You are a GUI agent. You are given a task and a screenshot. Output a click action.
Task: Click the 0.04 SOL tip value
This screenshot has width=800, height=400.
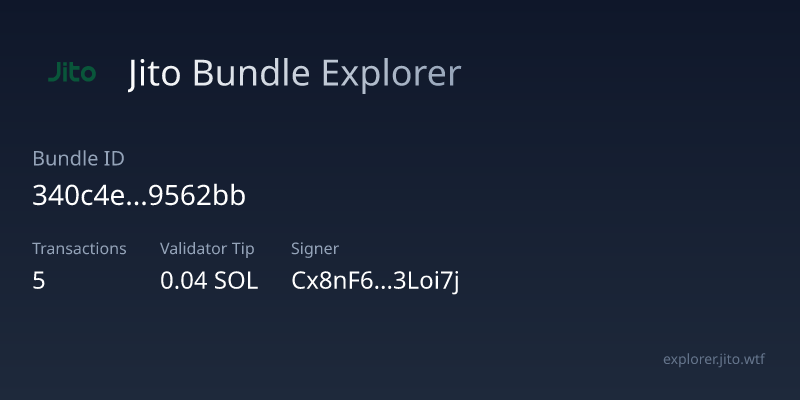pyautogui.click(x=209, y=281)
